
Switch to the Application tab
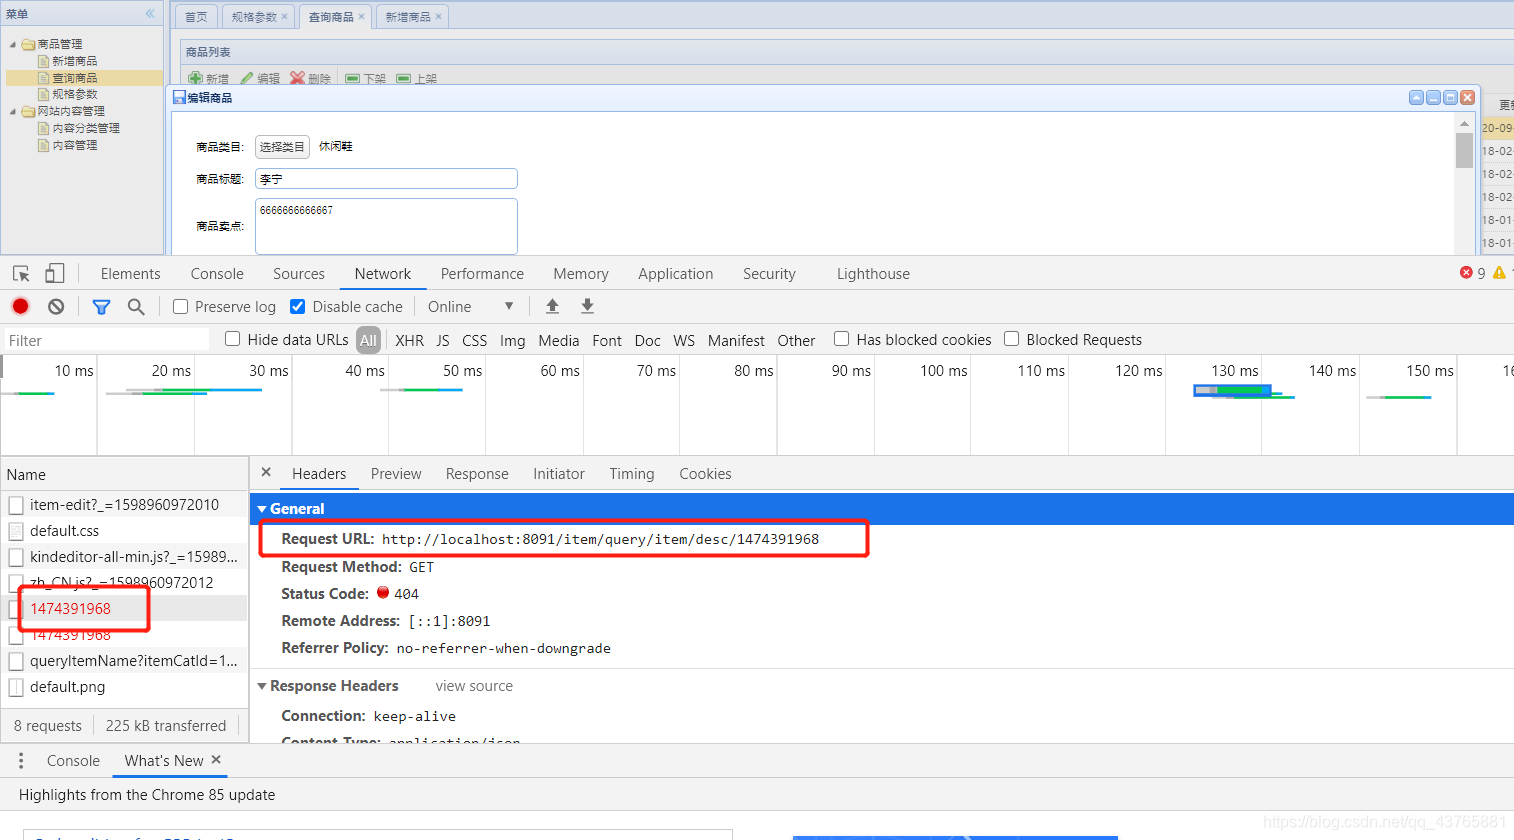click(x=676, y=274)
